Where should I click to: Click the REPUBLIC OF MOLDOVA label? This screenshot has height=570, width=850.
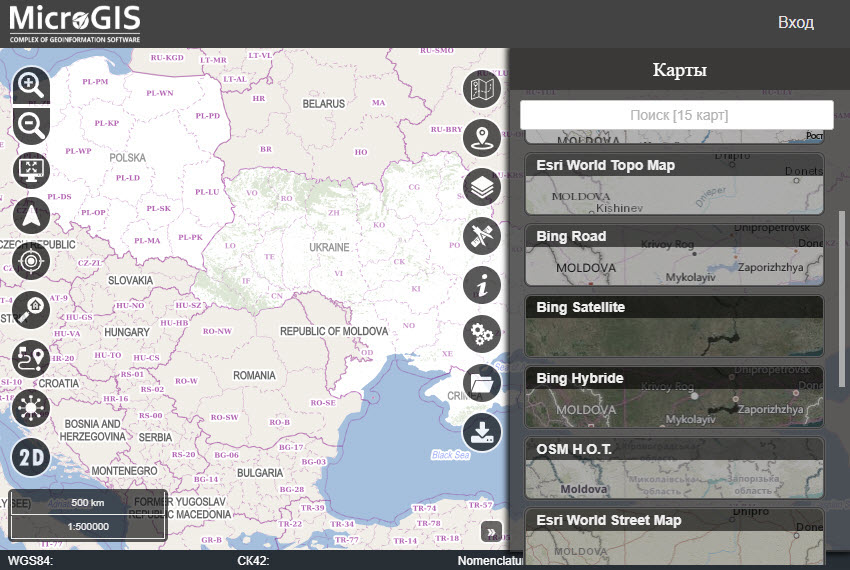tap(334, 331)
